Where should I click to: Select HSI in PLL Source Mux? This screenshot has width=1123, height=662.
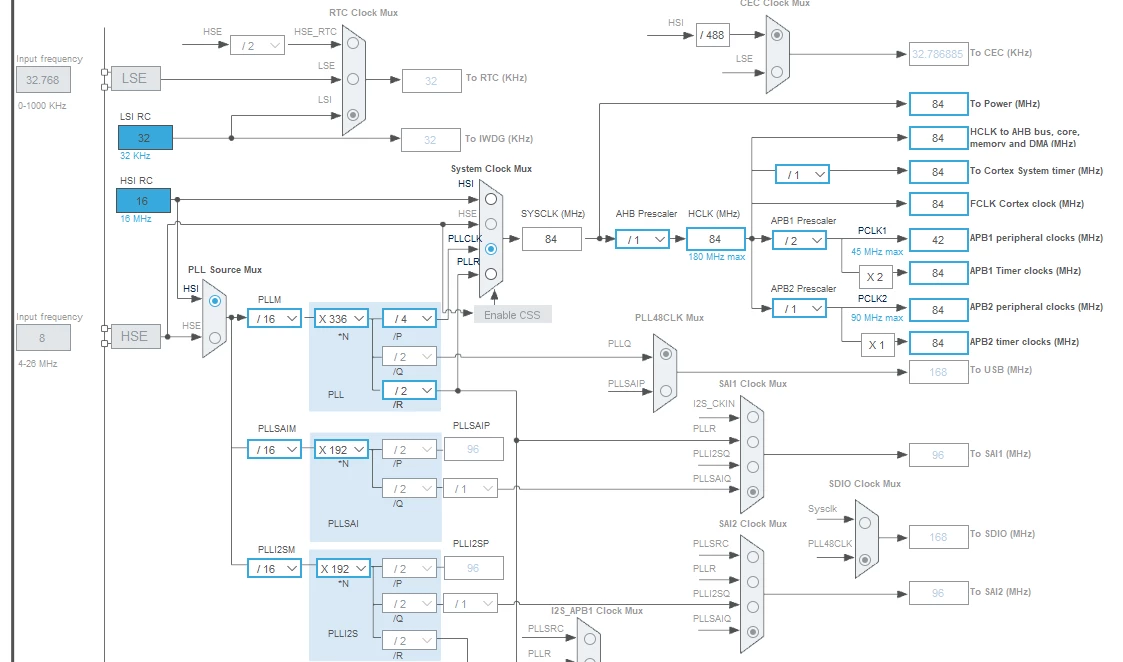click(215, 301)
